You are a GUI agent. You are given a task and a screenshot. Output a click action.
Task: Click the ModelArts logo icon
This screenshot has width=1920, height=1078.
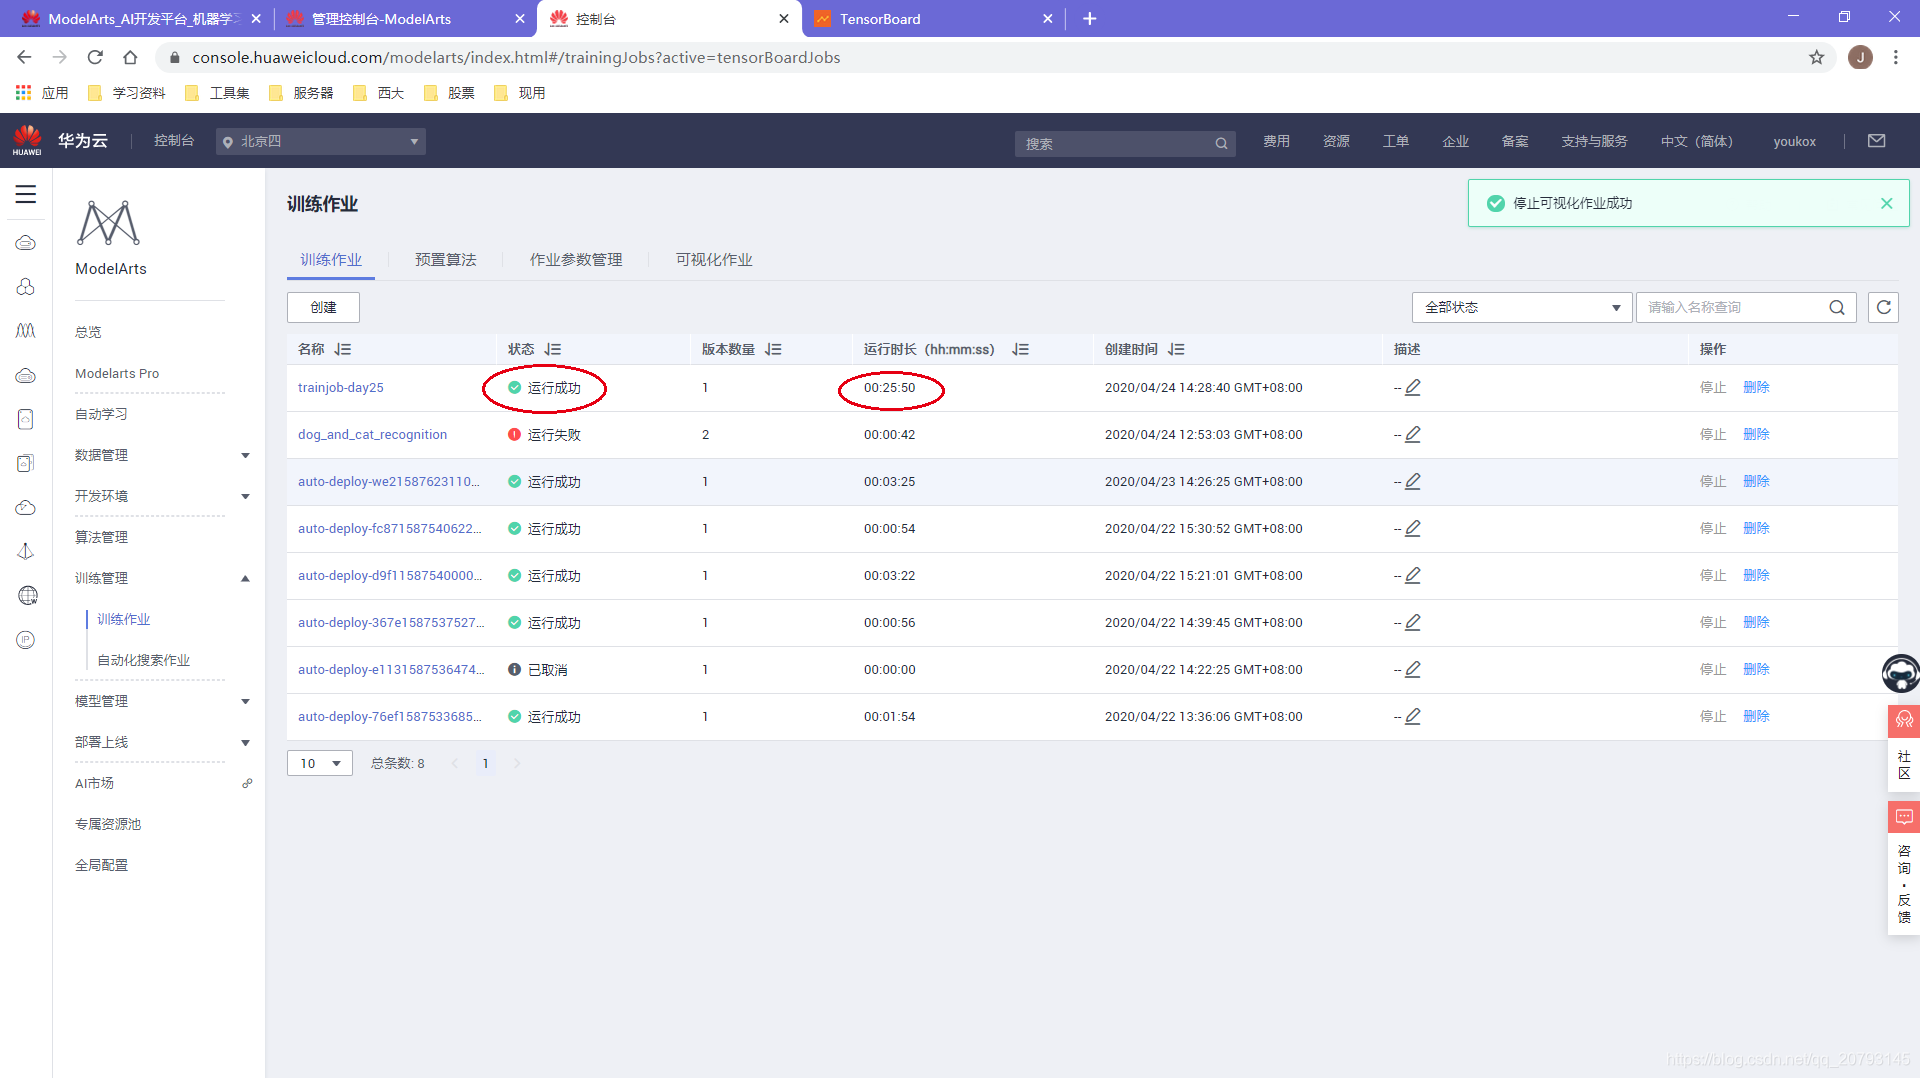(x=108, y=223)
